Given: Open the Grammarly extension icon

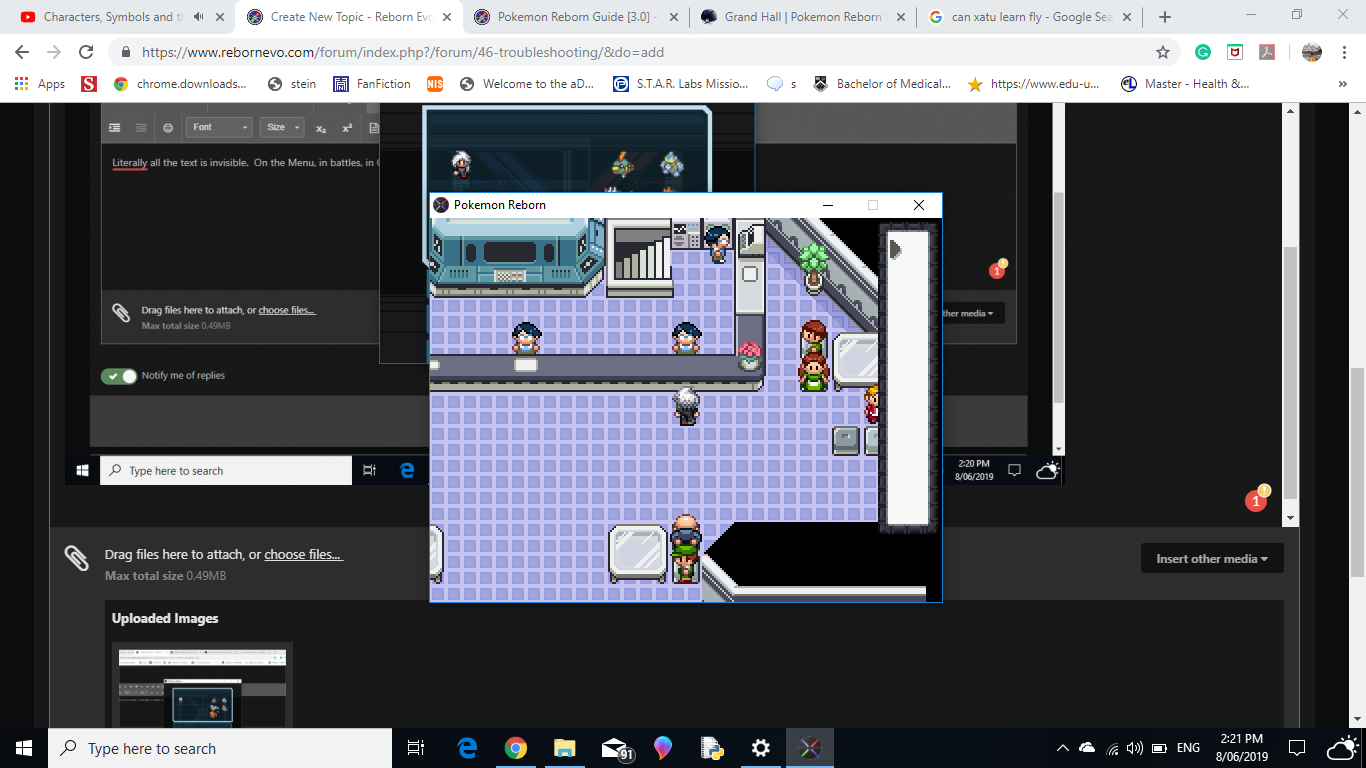Looking at the screenshot, I should (1203, 52).
